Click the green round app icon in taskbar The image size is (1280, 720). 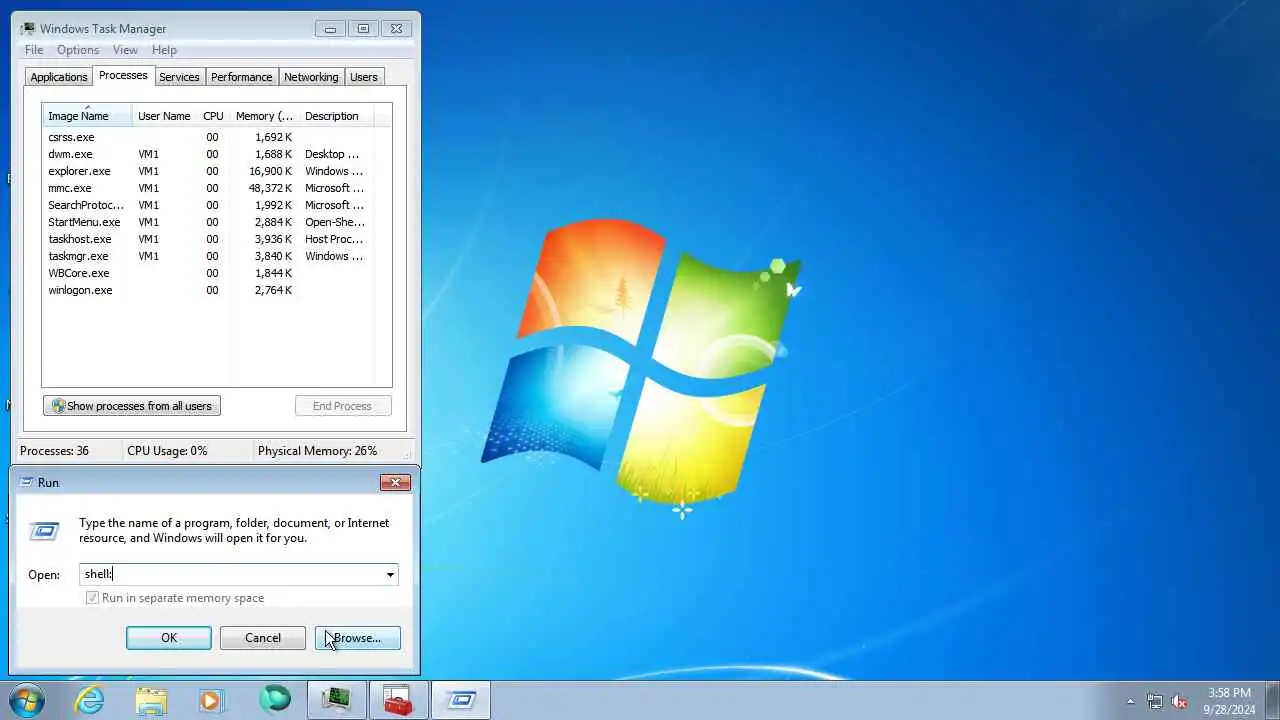[275, 700]
